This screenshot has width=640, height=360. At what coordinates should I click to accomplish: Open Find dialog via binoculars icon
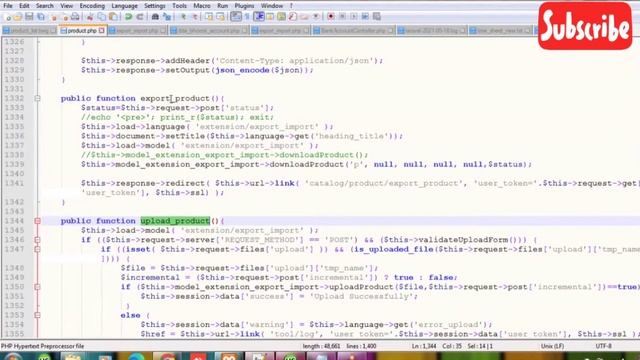pos(155,17)
